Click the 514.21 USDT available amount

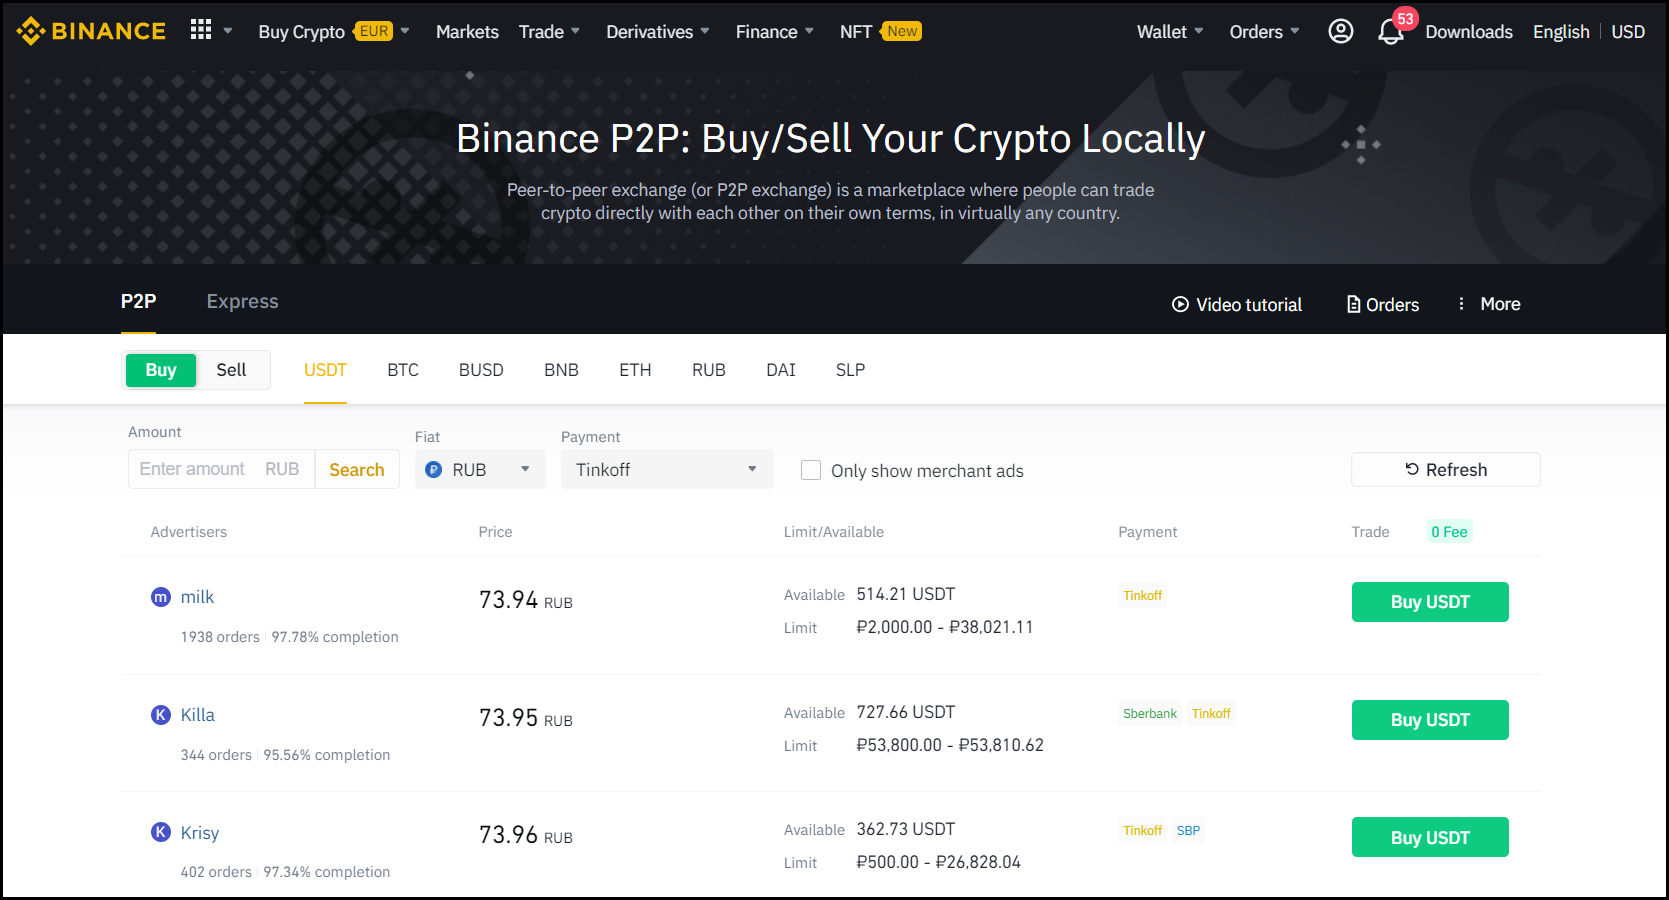pos(906,594)
